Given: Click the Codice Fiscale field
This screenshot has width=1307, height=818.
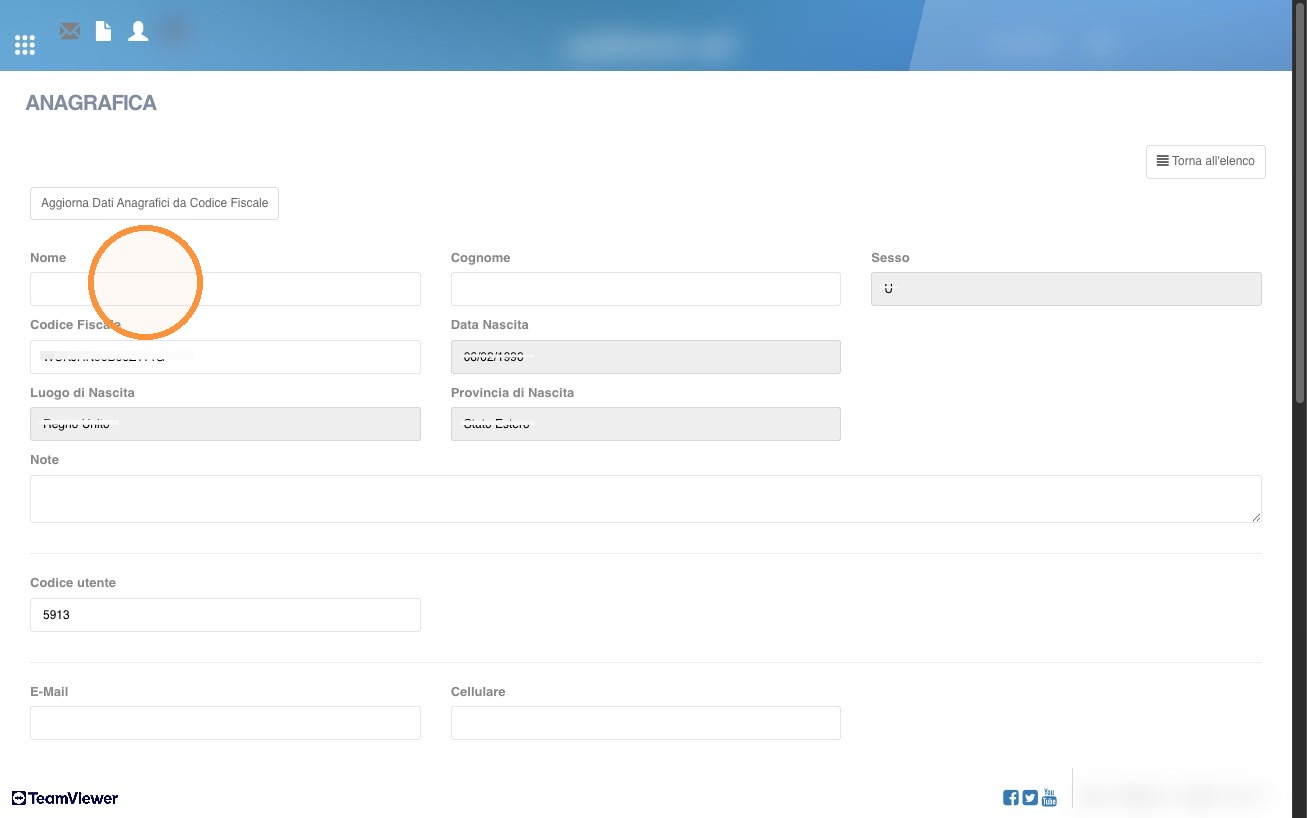Looking at the screenshot, I should (x=225, y=357).
